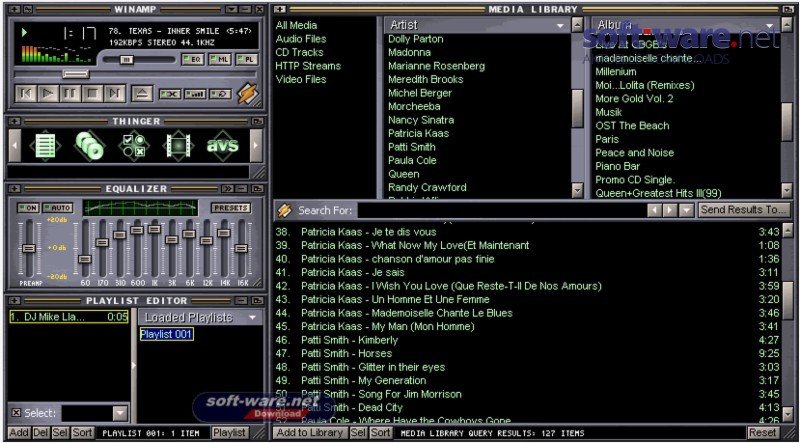Select Video Files in library tree
This screenshot has width=800, height=443.
pyautogui.click(x=301, y=79)
